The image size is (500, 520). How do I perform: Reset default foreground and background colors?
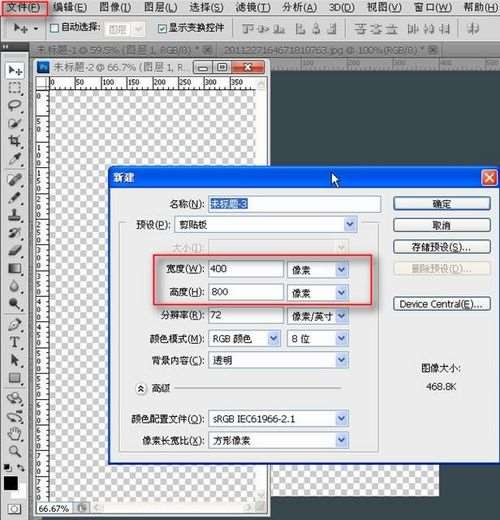(7, 468)
